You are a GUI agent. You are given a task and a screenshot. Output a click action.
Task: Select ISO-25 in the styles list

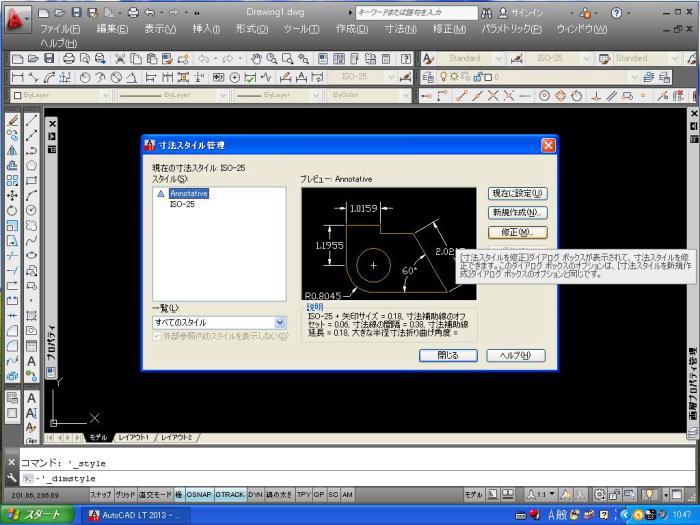coord(182,204)
